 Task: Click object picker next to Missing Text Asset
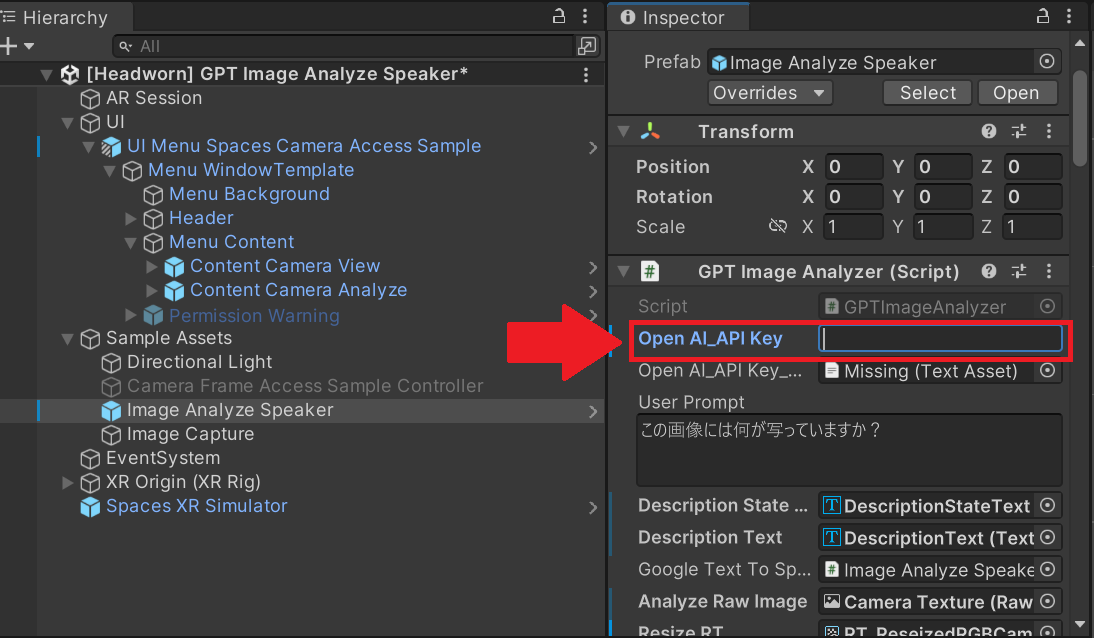(x=1047, y=371)
